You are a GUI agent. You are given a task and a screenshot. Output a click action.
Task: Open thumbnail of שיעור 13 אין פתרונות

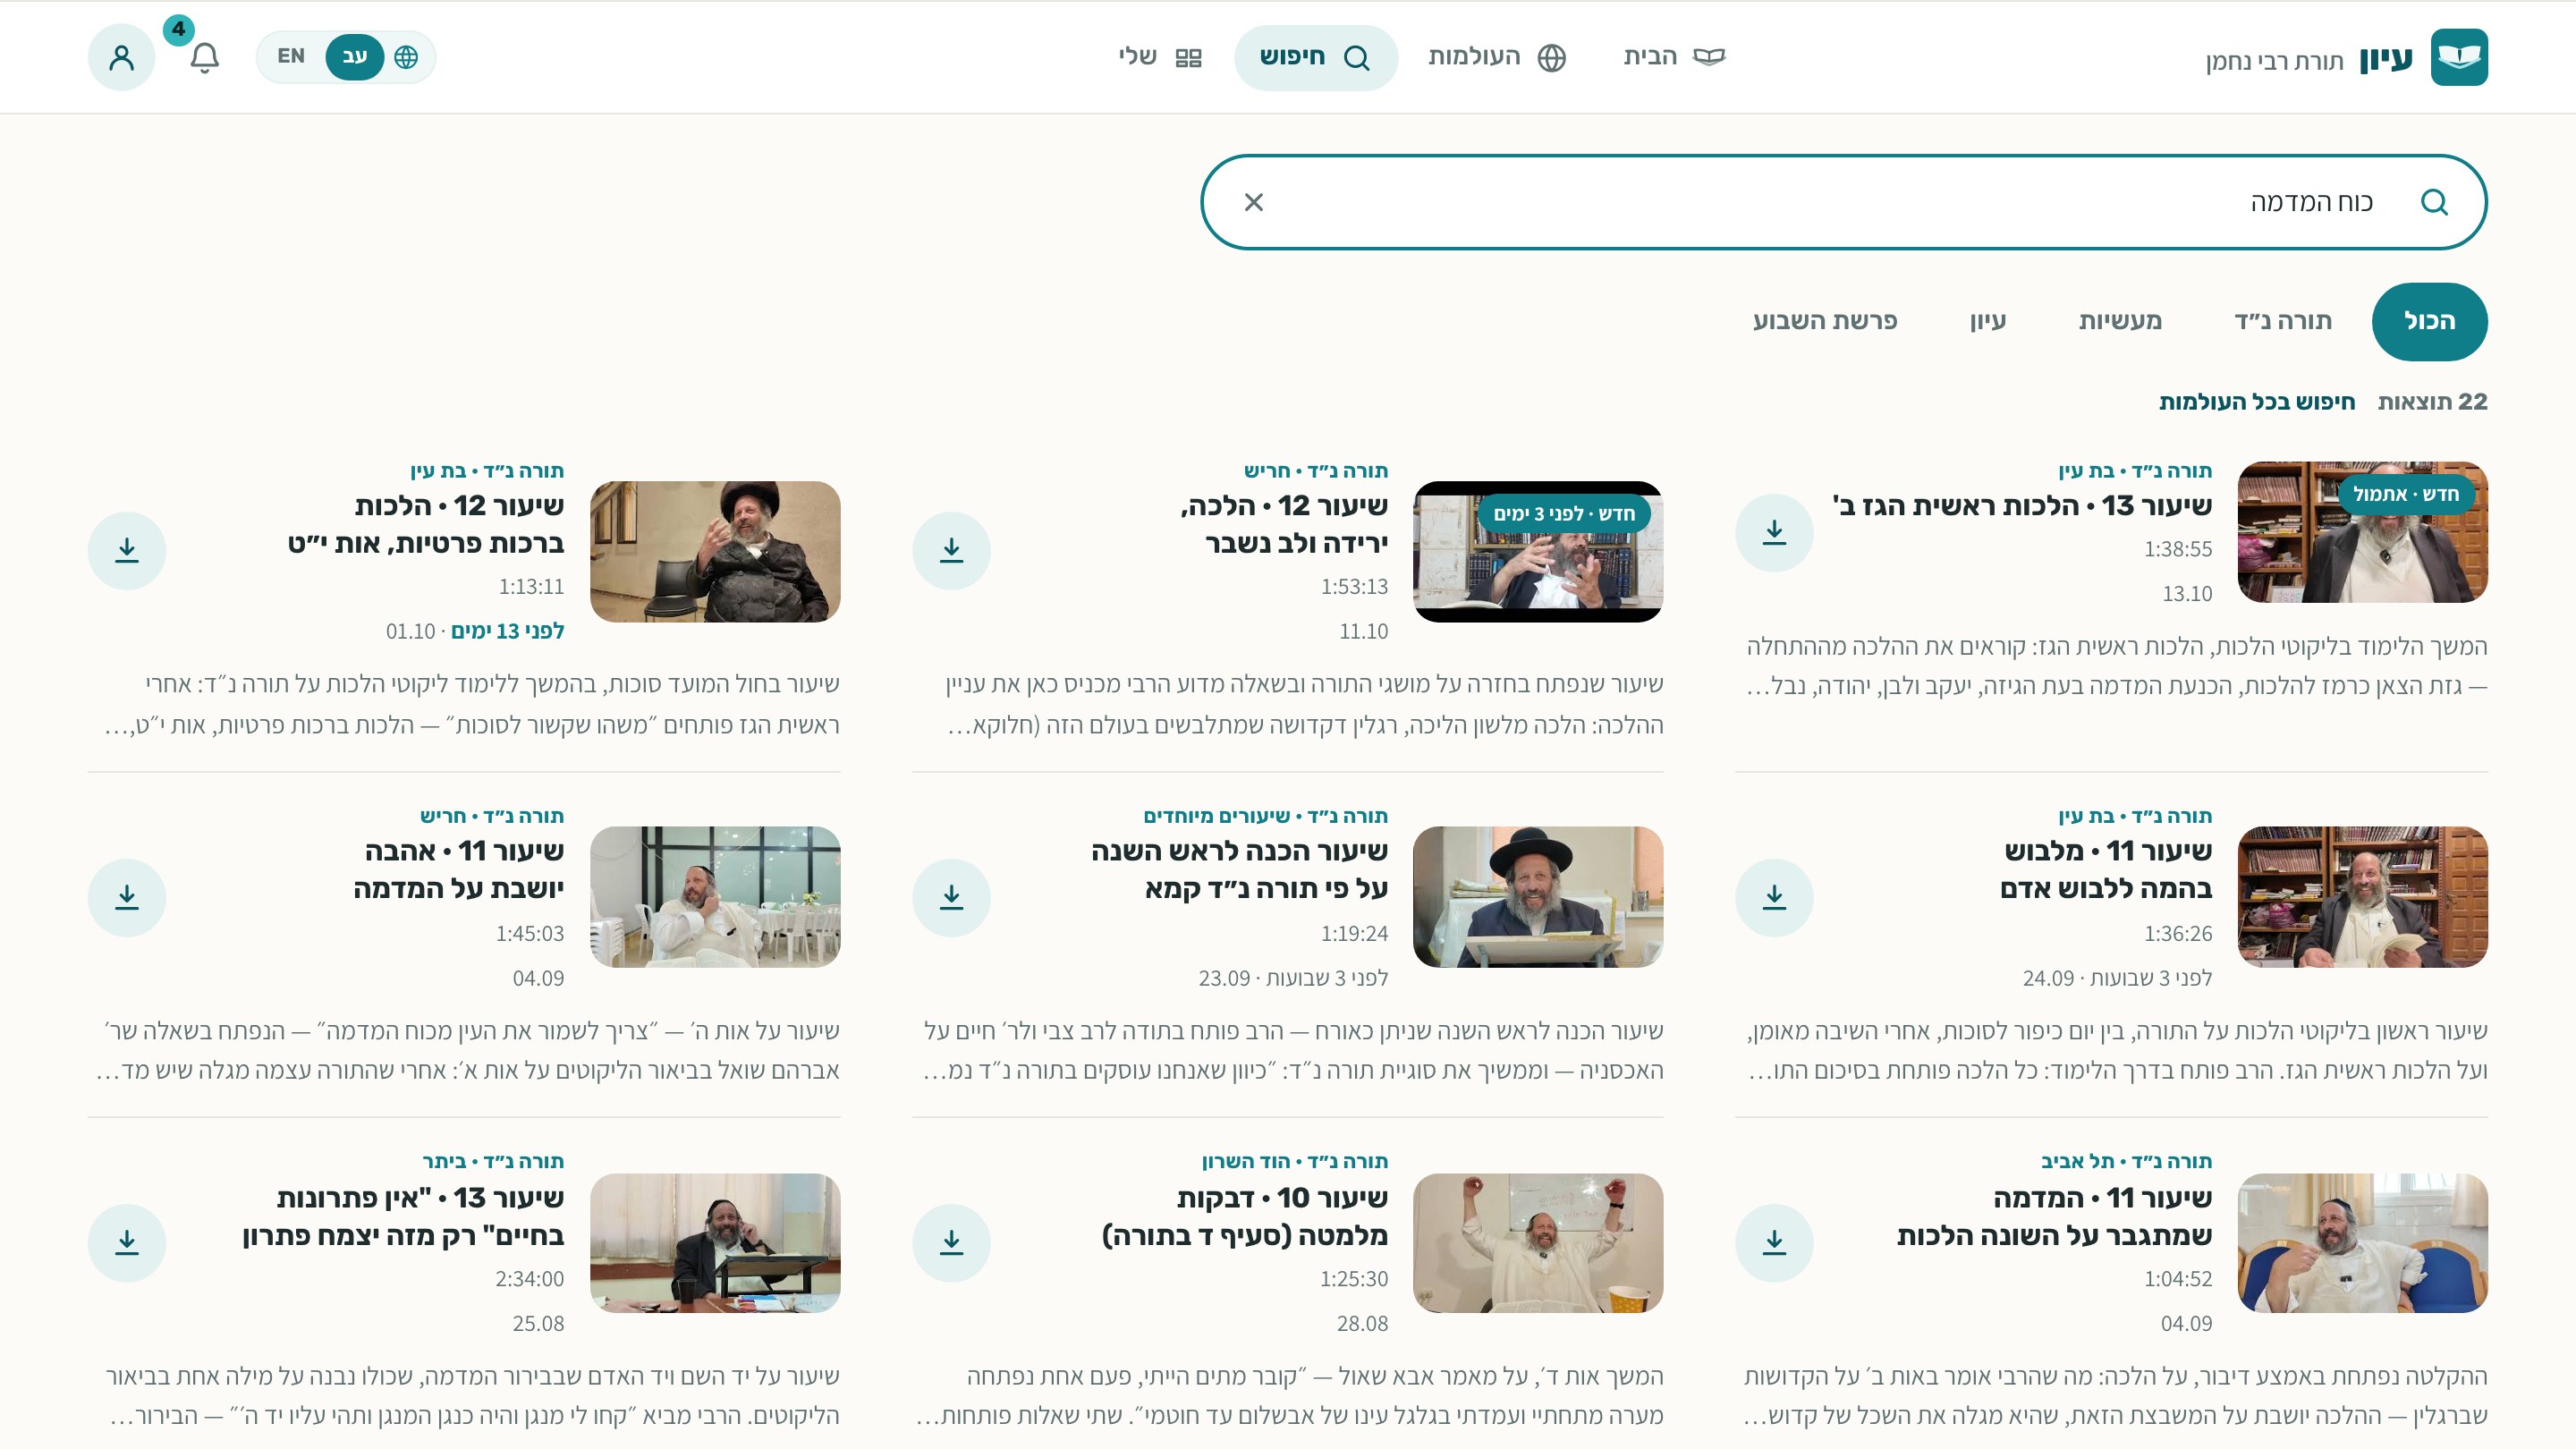[x=715, y=1243]
